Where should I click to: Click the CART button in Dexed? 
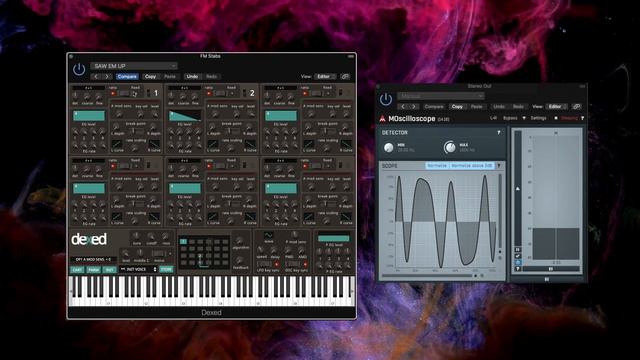point(77,270)
